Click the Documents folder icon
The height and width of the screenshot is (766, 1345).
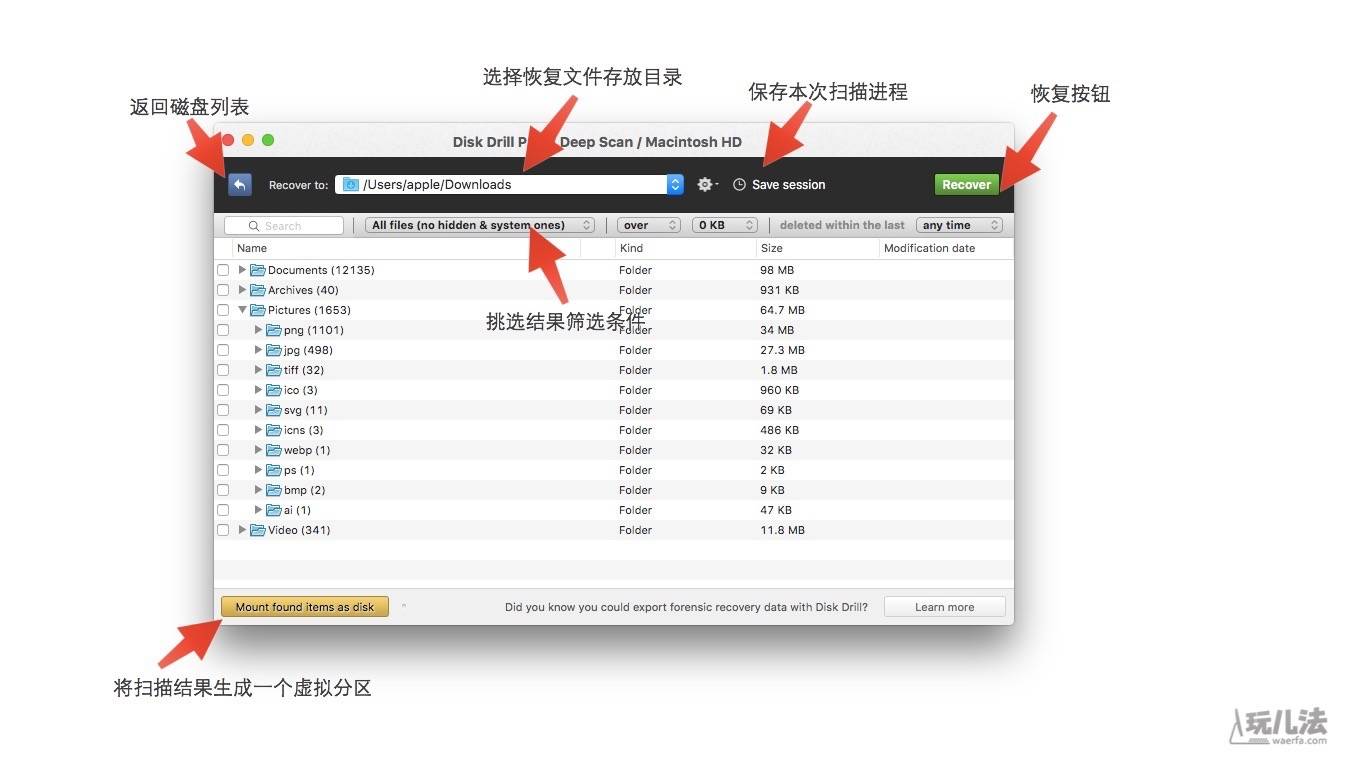point(258,270)
